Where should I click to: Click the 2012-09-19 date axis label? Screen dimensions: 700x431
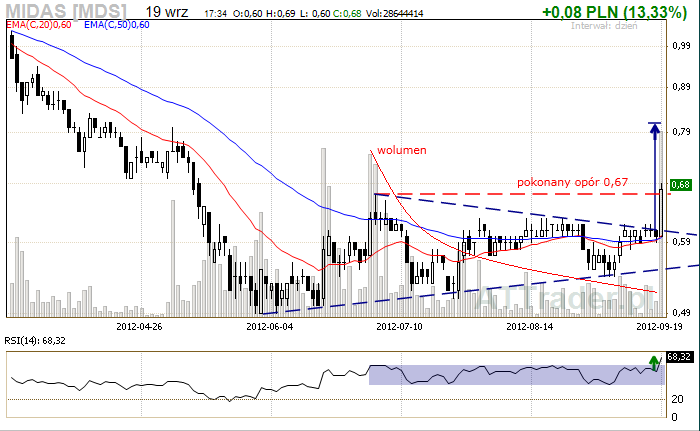coord(659,326)
